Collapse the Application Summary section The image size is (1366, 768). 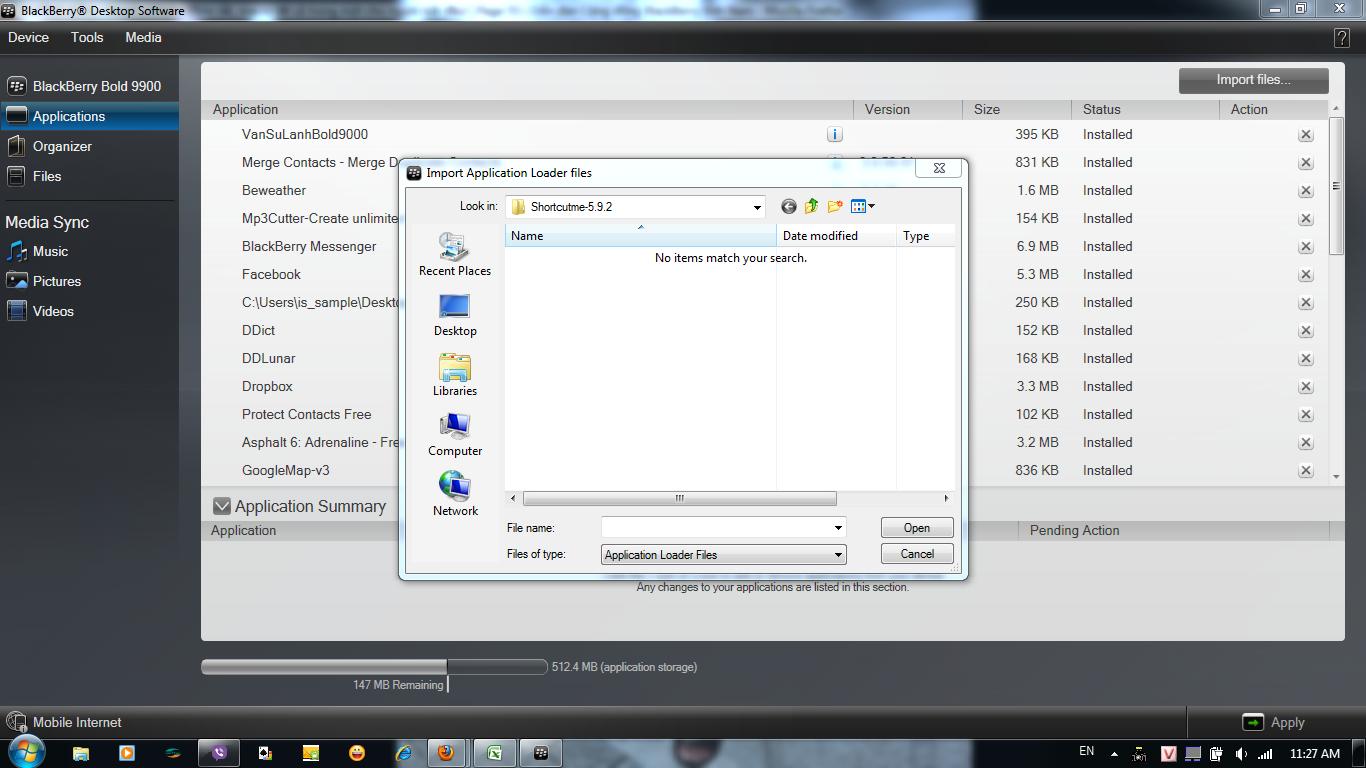pyautogui.click(x=222, y=507)
